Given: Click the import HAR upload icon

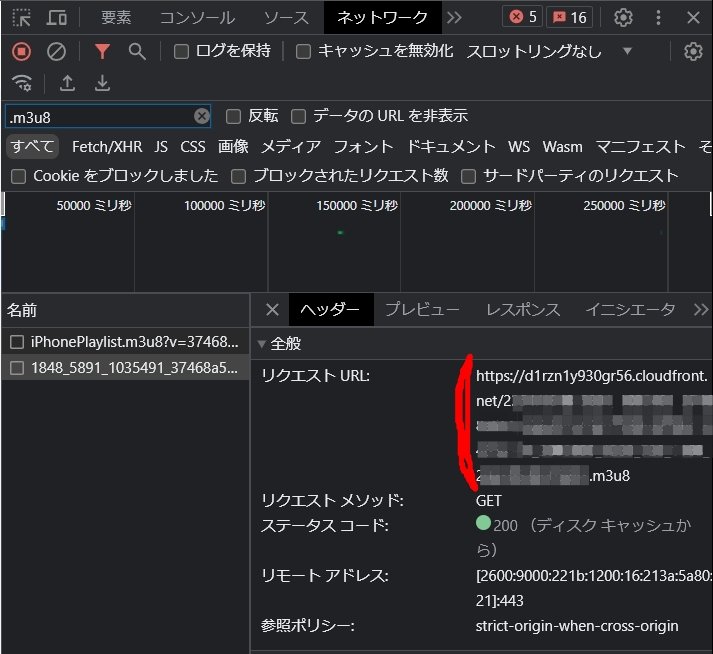Looking at the screenshot, I should [x=67, y=83].
